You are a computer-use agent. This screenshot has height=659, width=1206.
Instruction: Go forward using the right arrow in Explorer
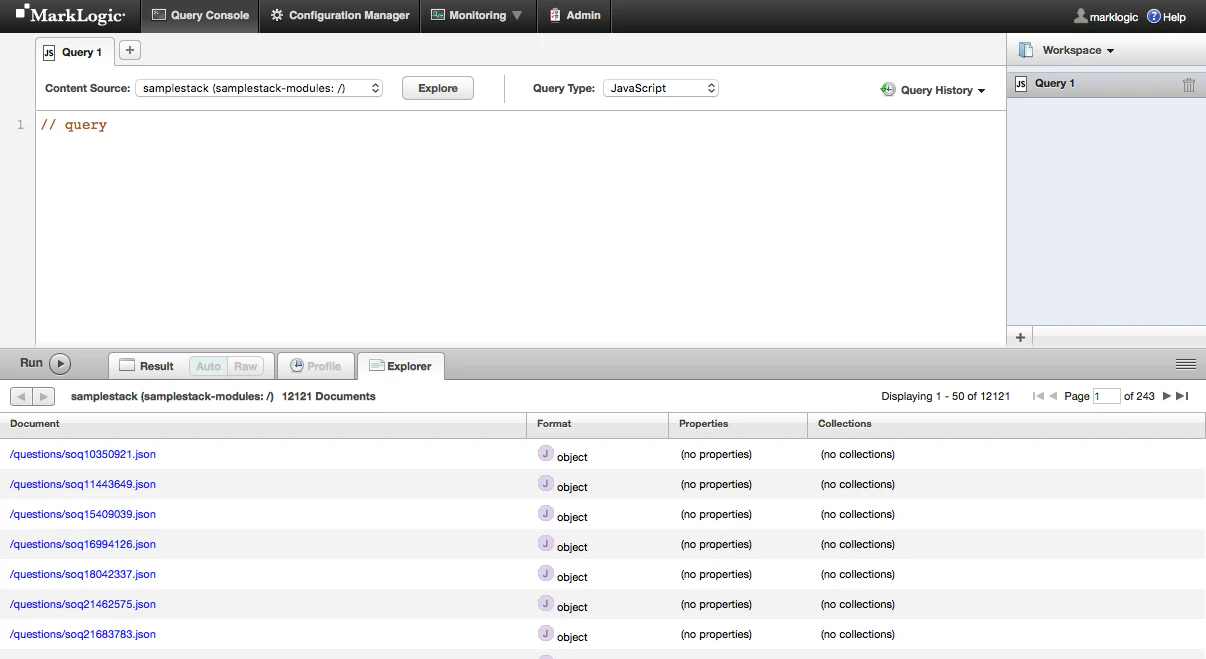tap(44, 396)
